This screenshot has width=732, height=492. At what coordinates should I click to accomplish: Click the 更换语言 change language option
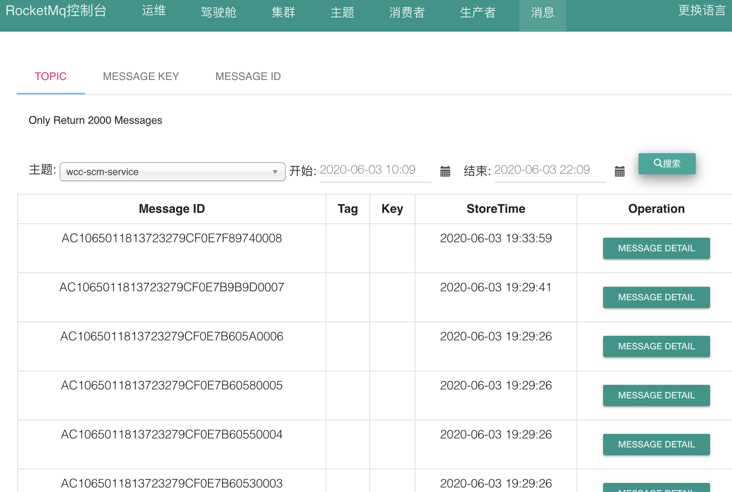[702, 10]
